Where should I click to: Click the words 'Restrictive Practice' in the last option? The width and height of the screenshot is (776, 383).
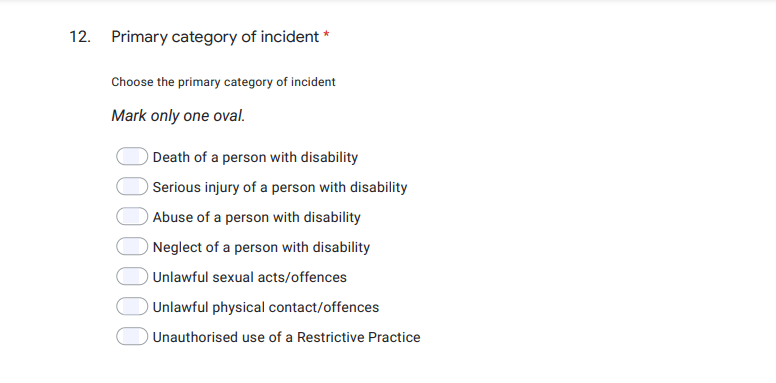coord(359,337)
